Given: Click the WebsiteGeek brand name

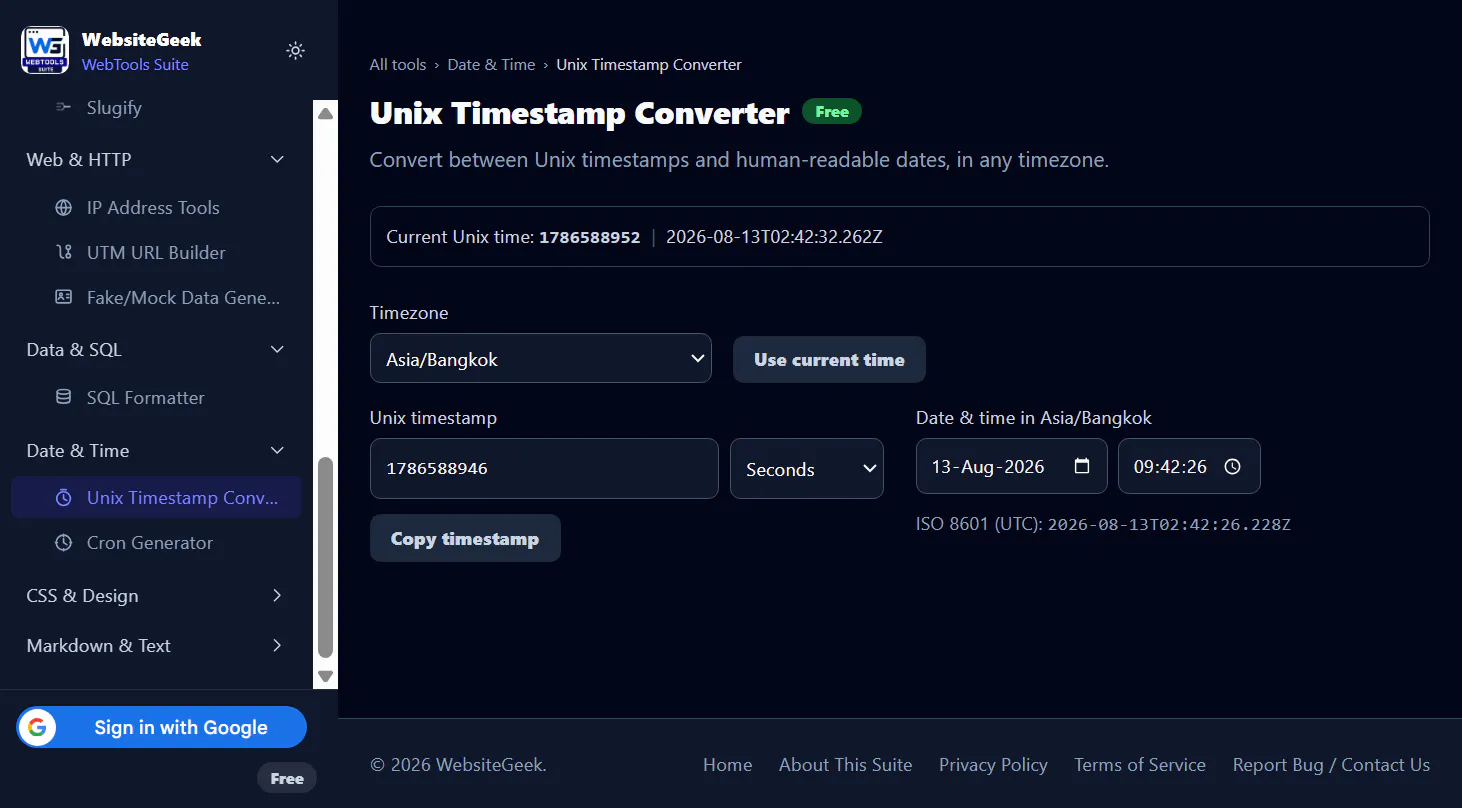Looking at the screenshot, I should pos(142,40).
